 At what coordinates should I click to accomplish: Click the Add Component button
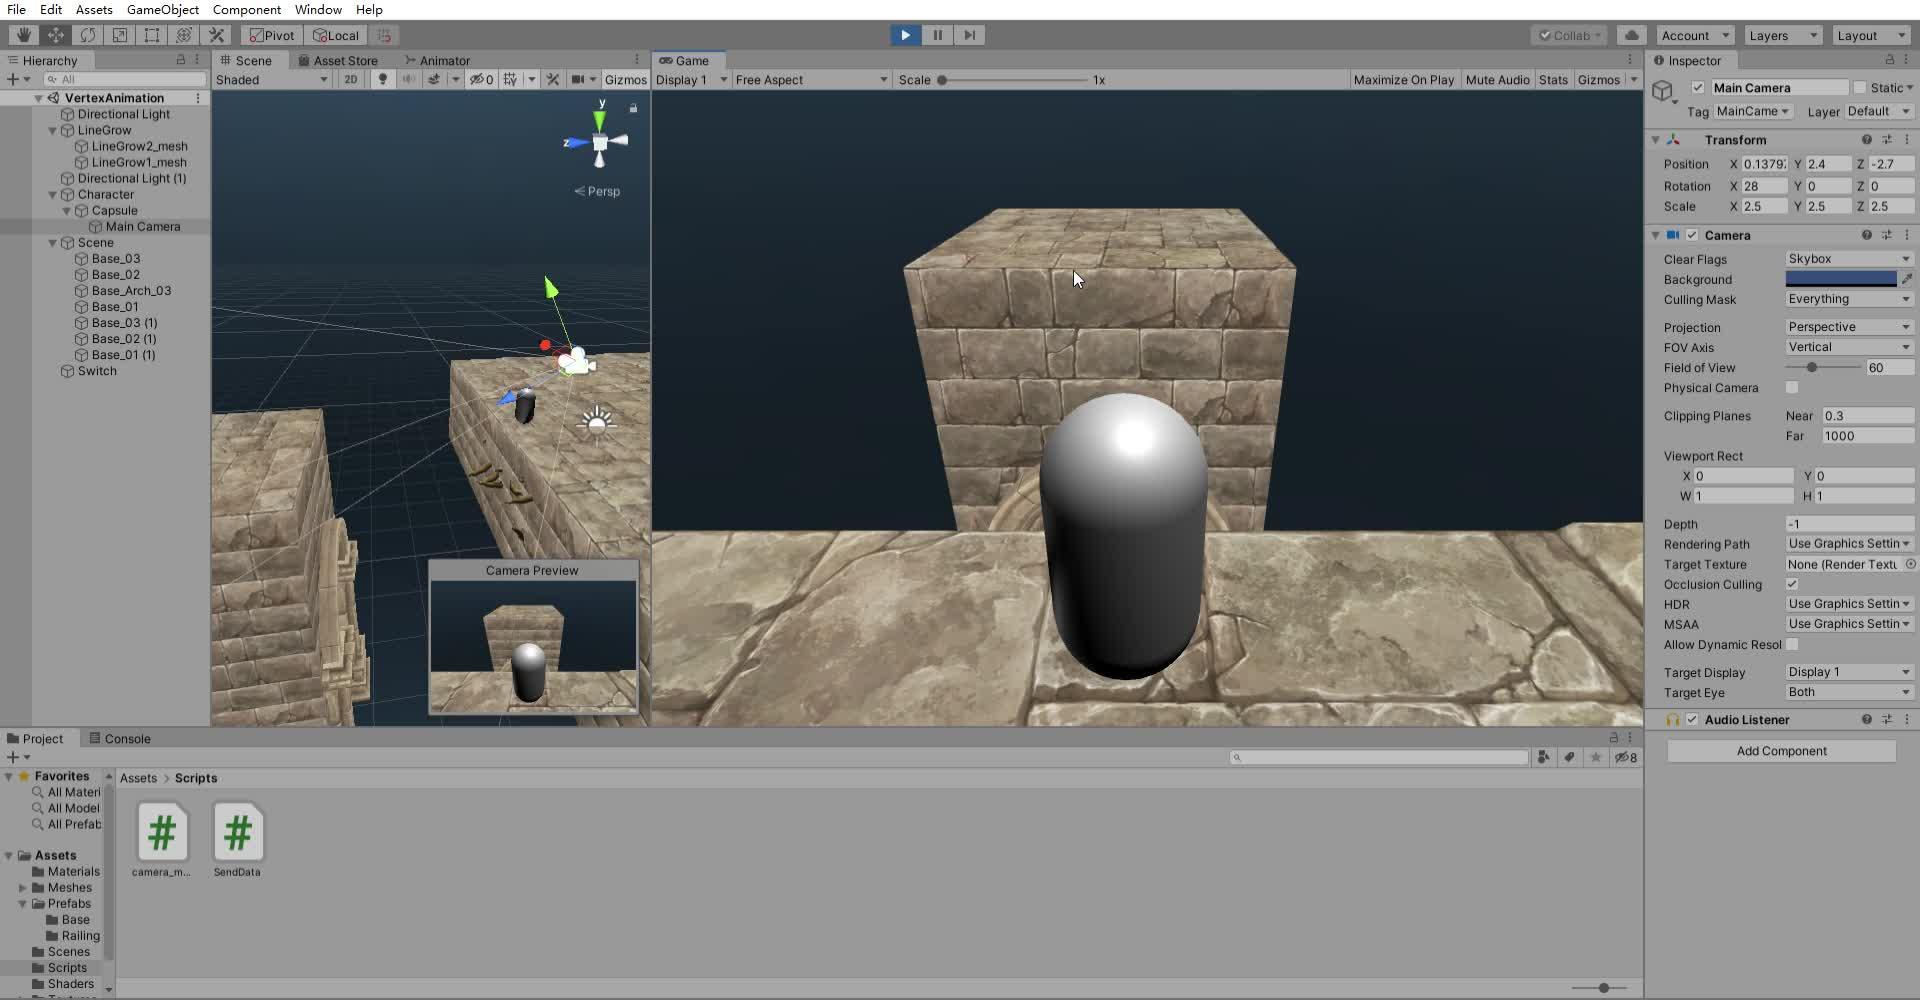[1781, 751]
